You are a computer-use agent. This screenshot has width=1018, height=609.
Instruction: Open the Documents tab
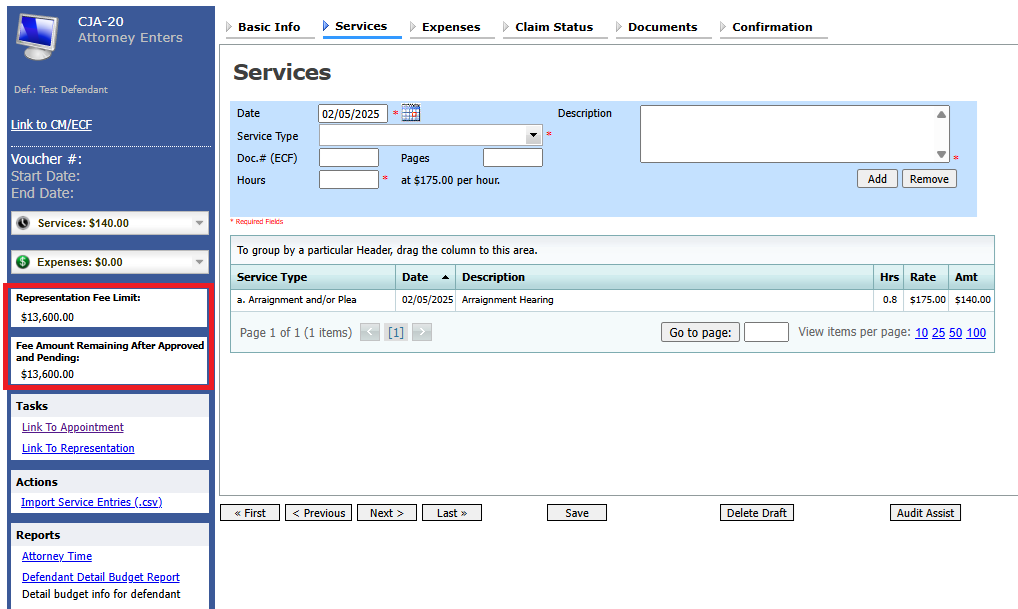pyautogui.click(x=662, y=27)
